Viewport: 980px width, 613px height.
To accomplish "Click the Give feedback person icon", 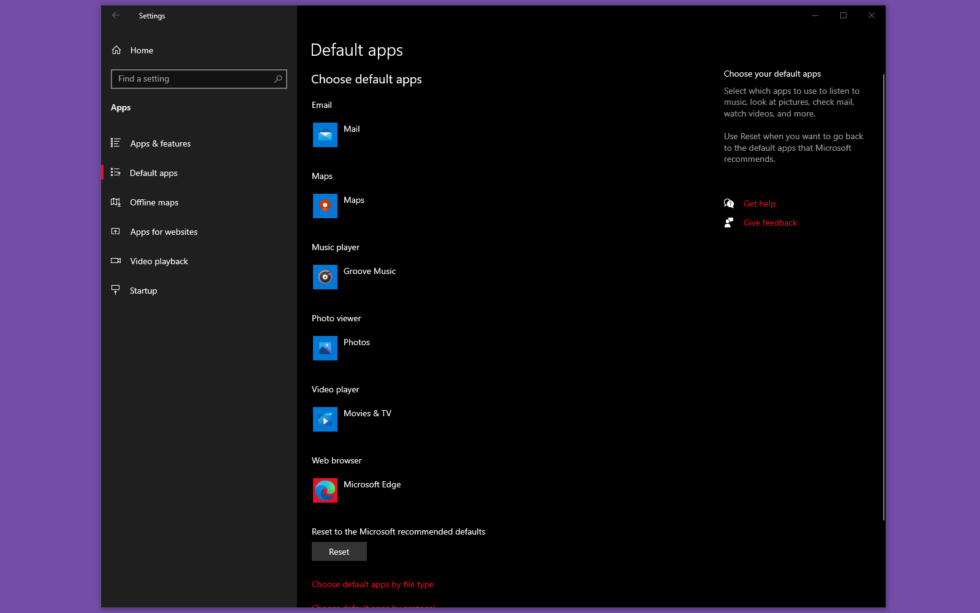I will tap(729, 222).
